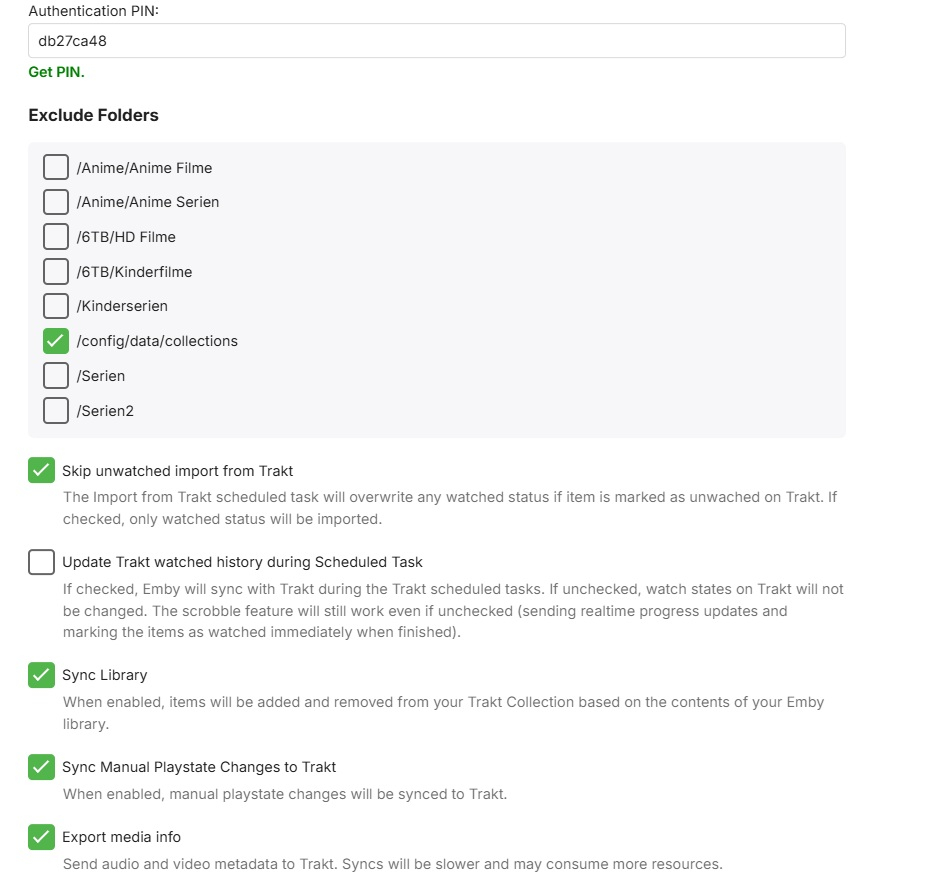Image resolution: width=952 pixels, height=896 pixels.
Task: Enable Update Trakt watched history during Scheduled Task
Action: coord(41,562)
